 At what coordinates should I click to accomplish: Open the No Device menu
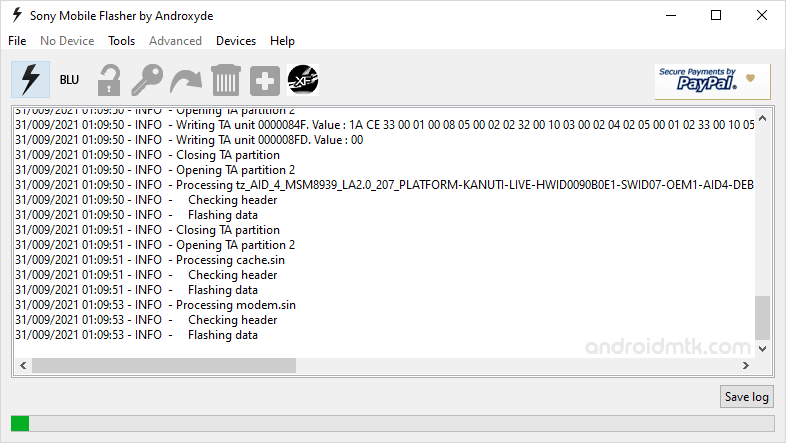tap(67, 41)
